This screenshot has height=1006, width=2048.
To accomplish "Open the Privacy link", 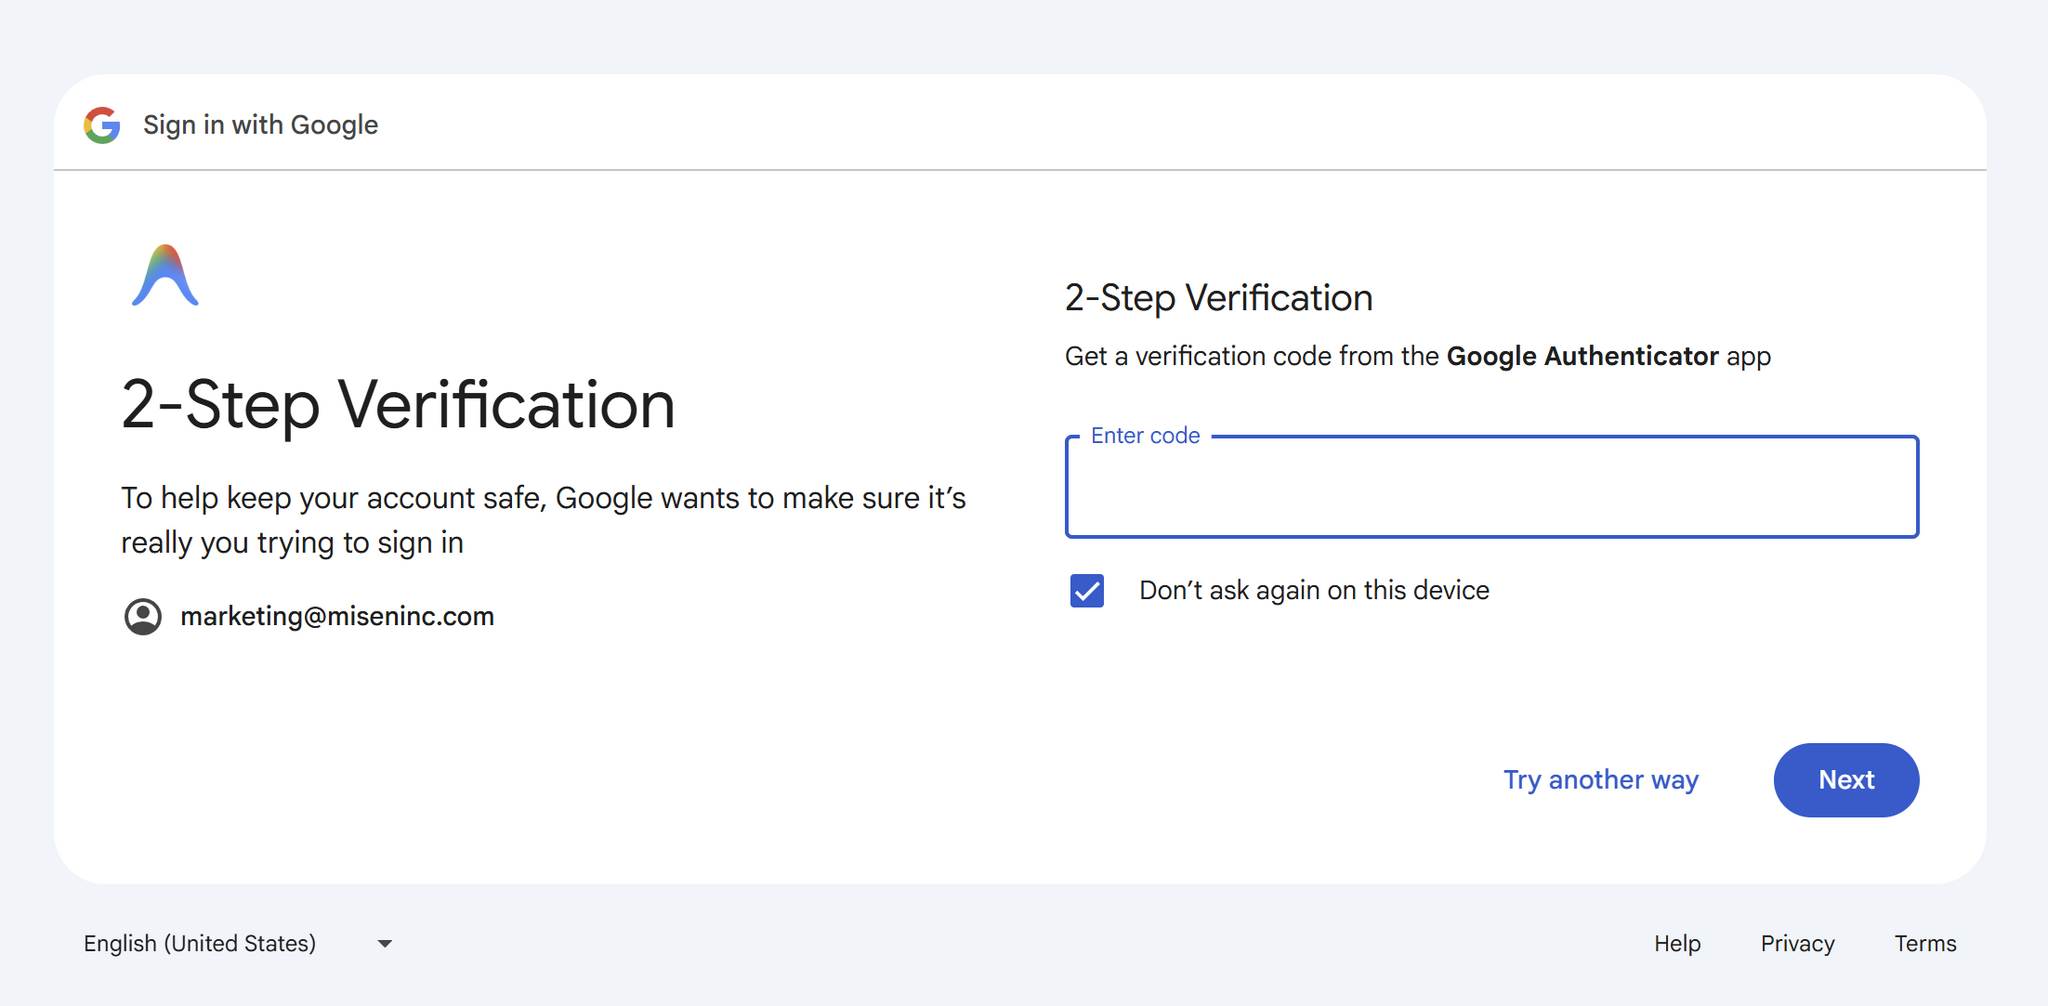I will 1797,943.
